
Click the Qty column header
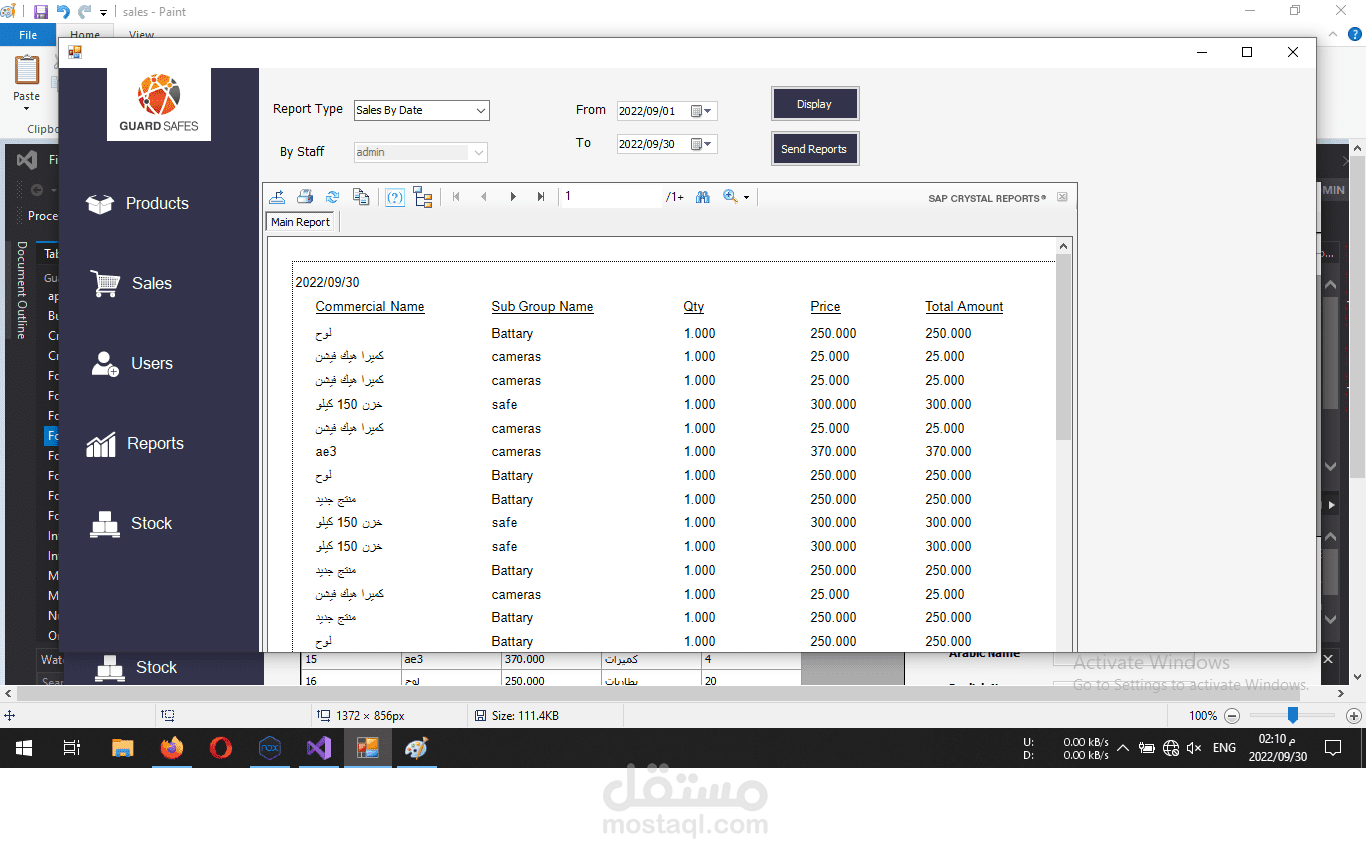(694, 307)
